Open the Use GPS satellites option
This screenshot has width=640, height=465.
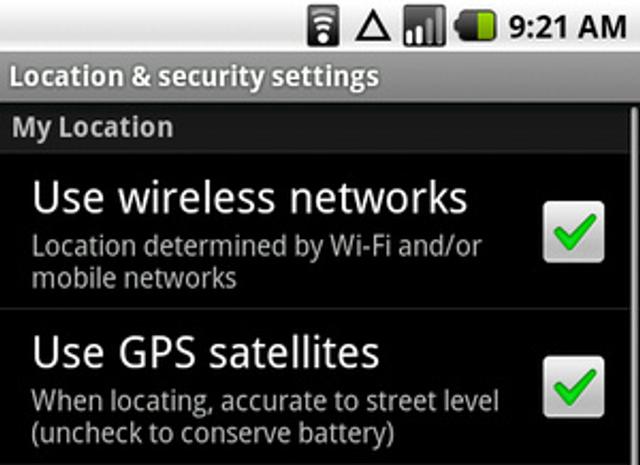coord(206,353)
